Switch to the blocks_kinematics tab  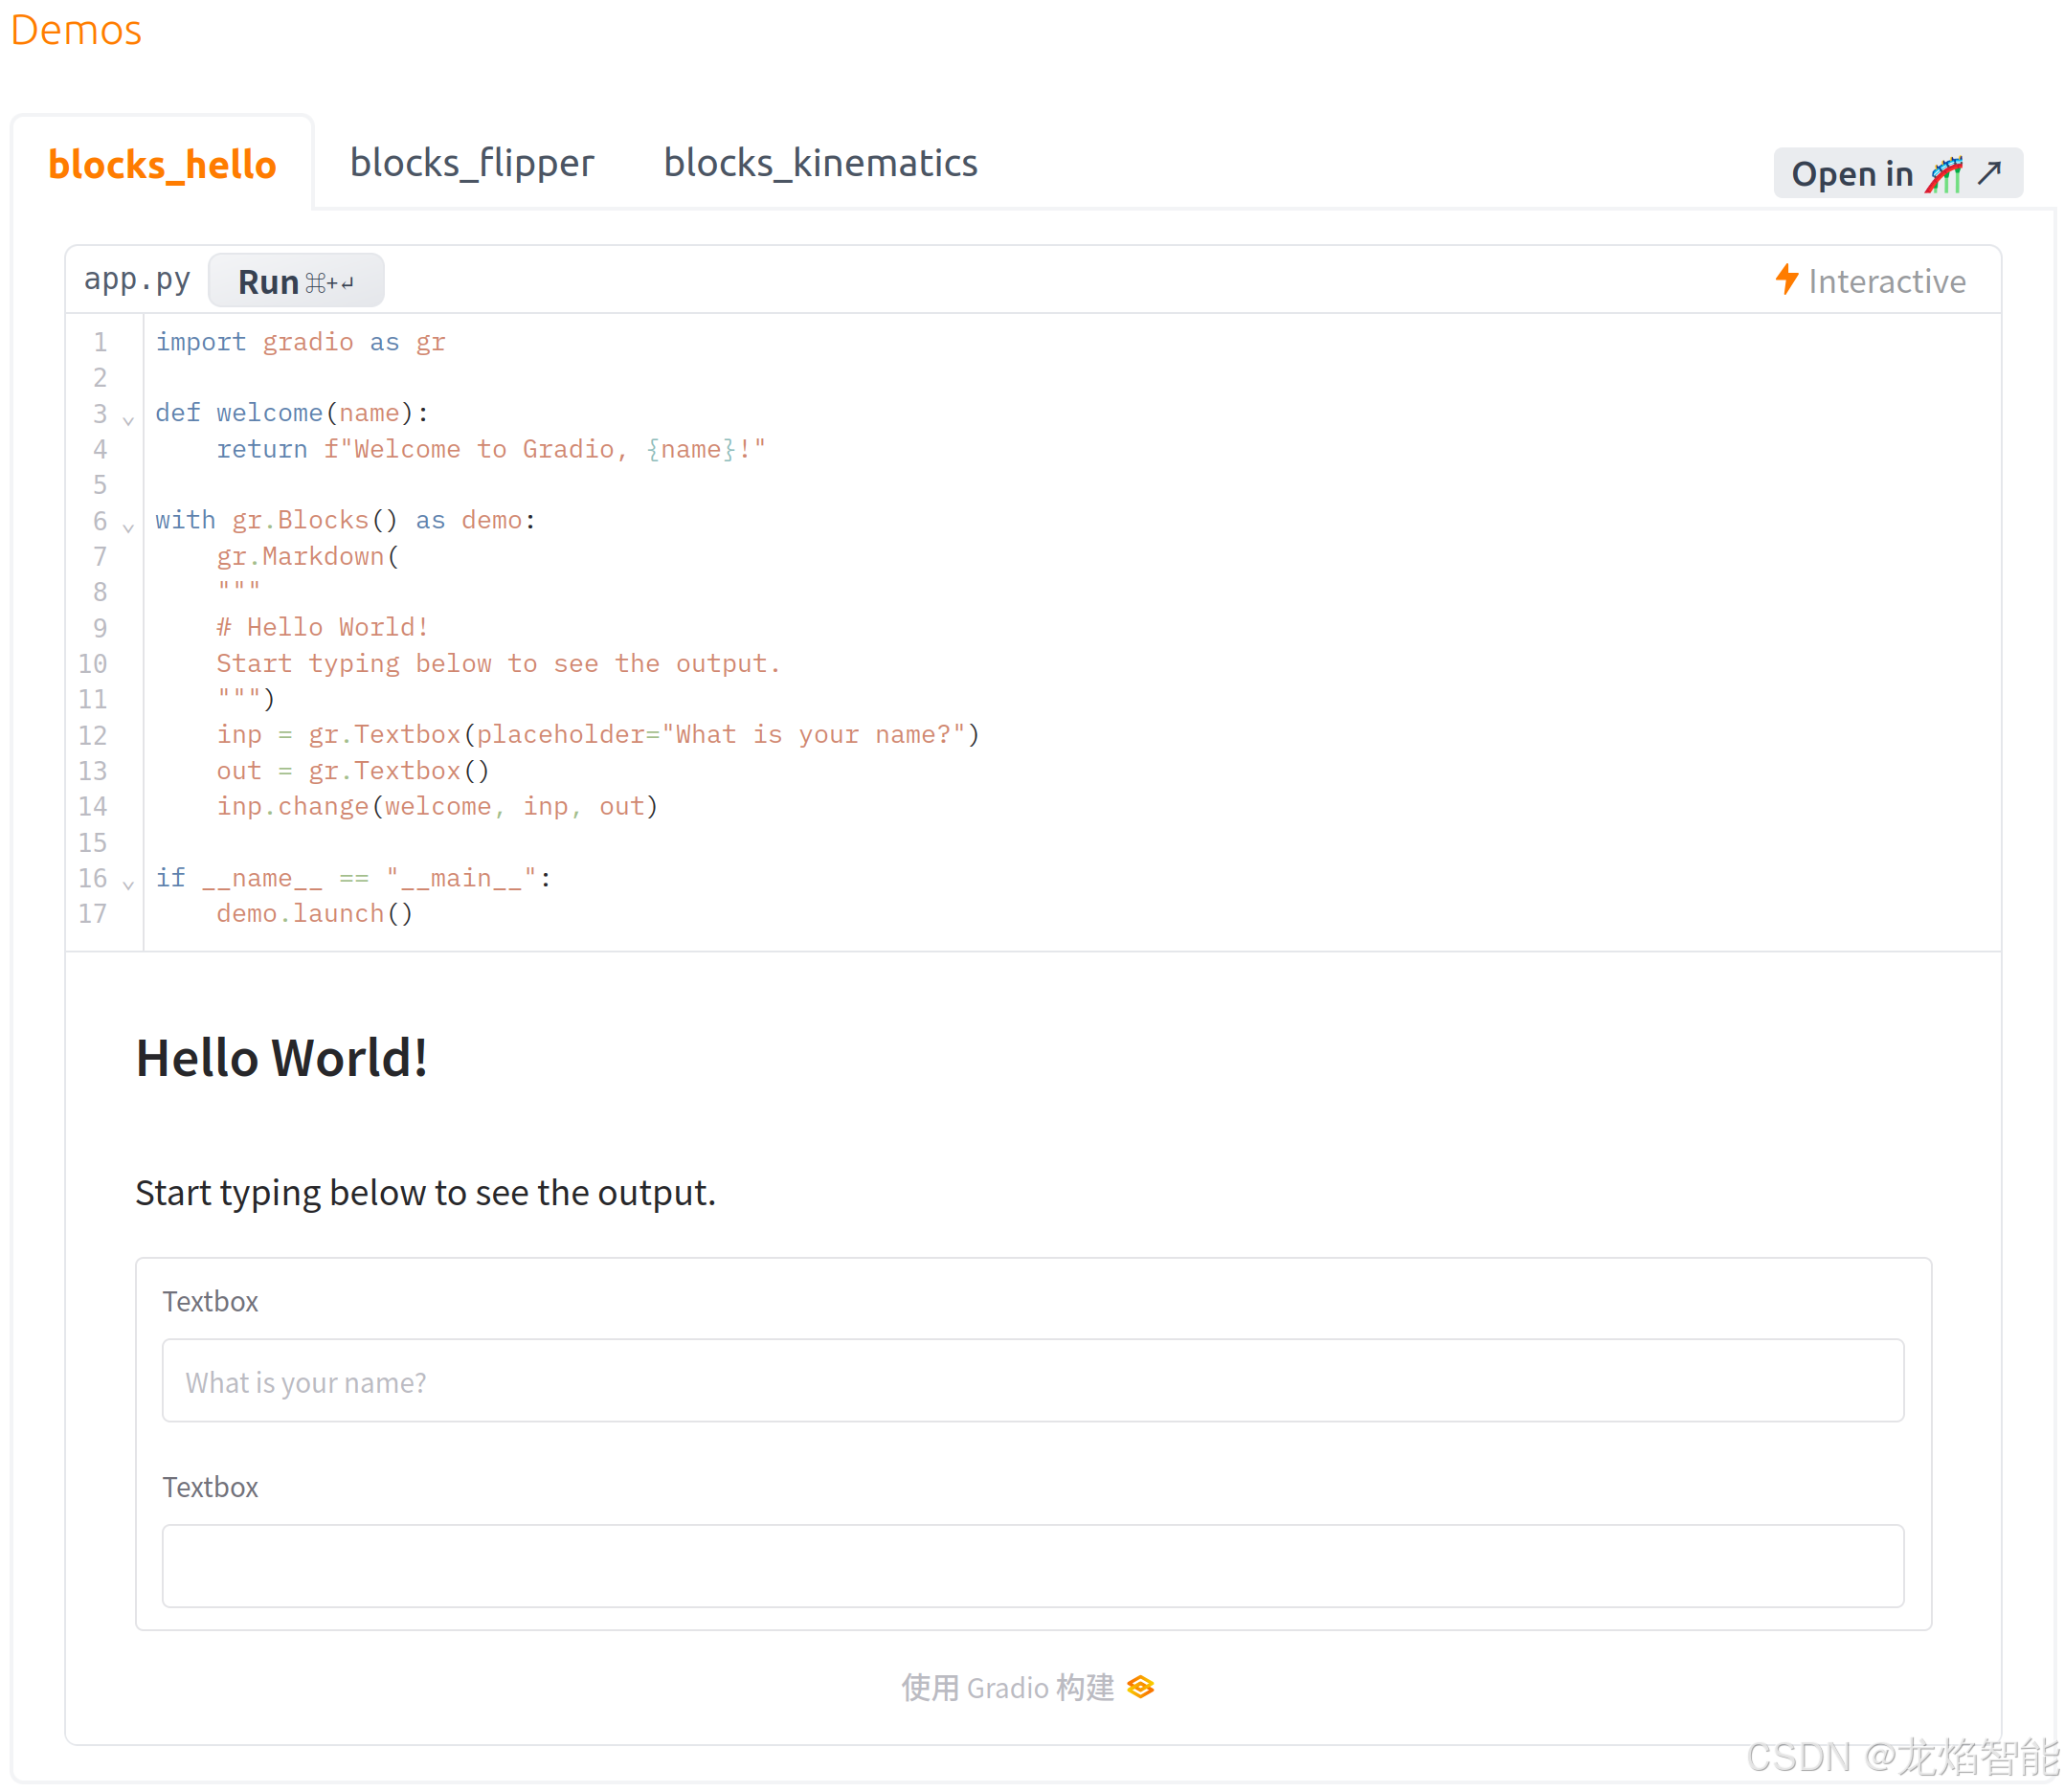pos(820,163)
